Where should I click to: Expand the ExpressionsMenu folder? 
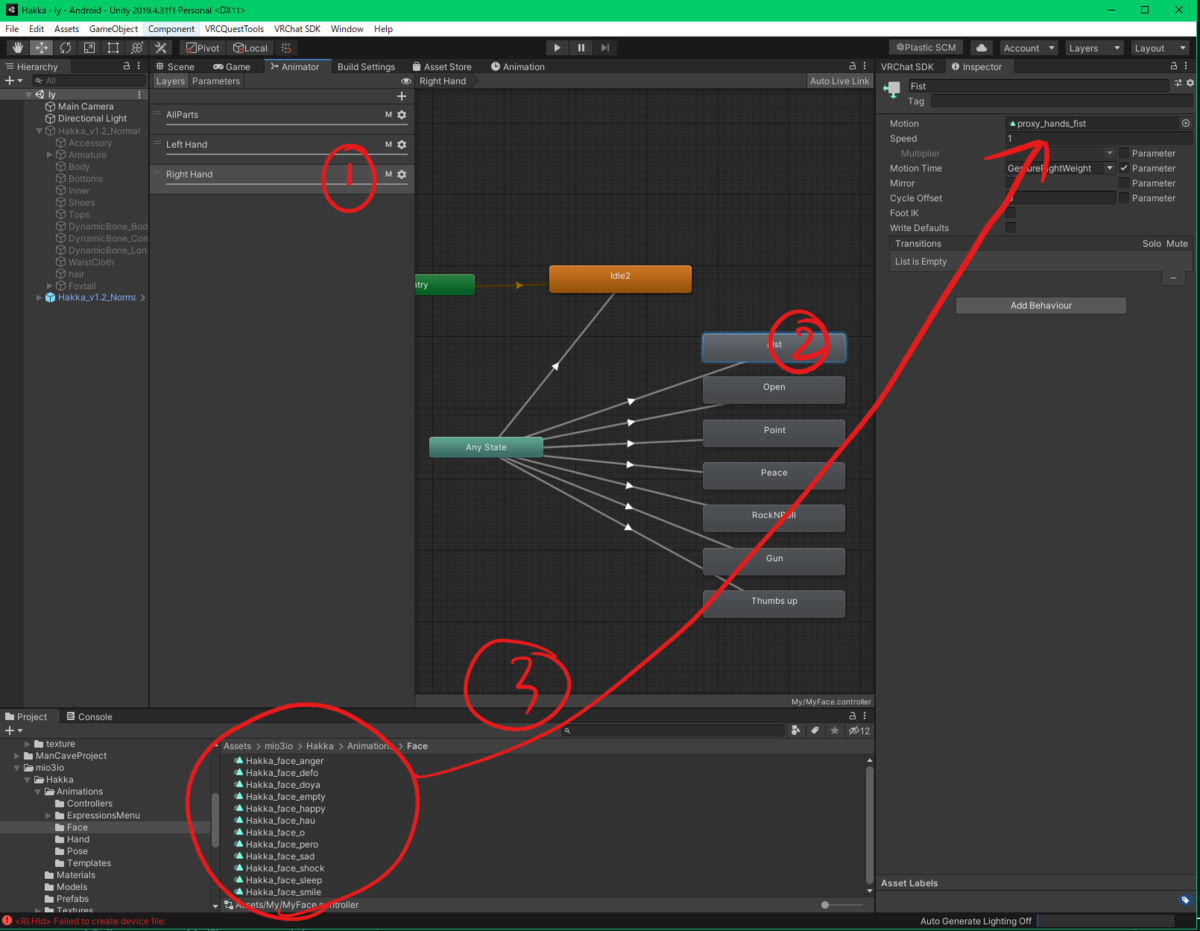point(47,816)
